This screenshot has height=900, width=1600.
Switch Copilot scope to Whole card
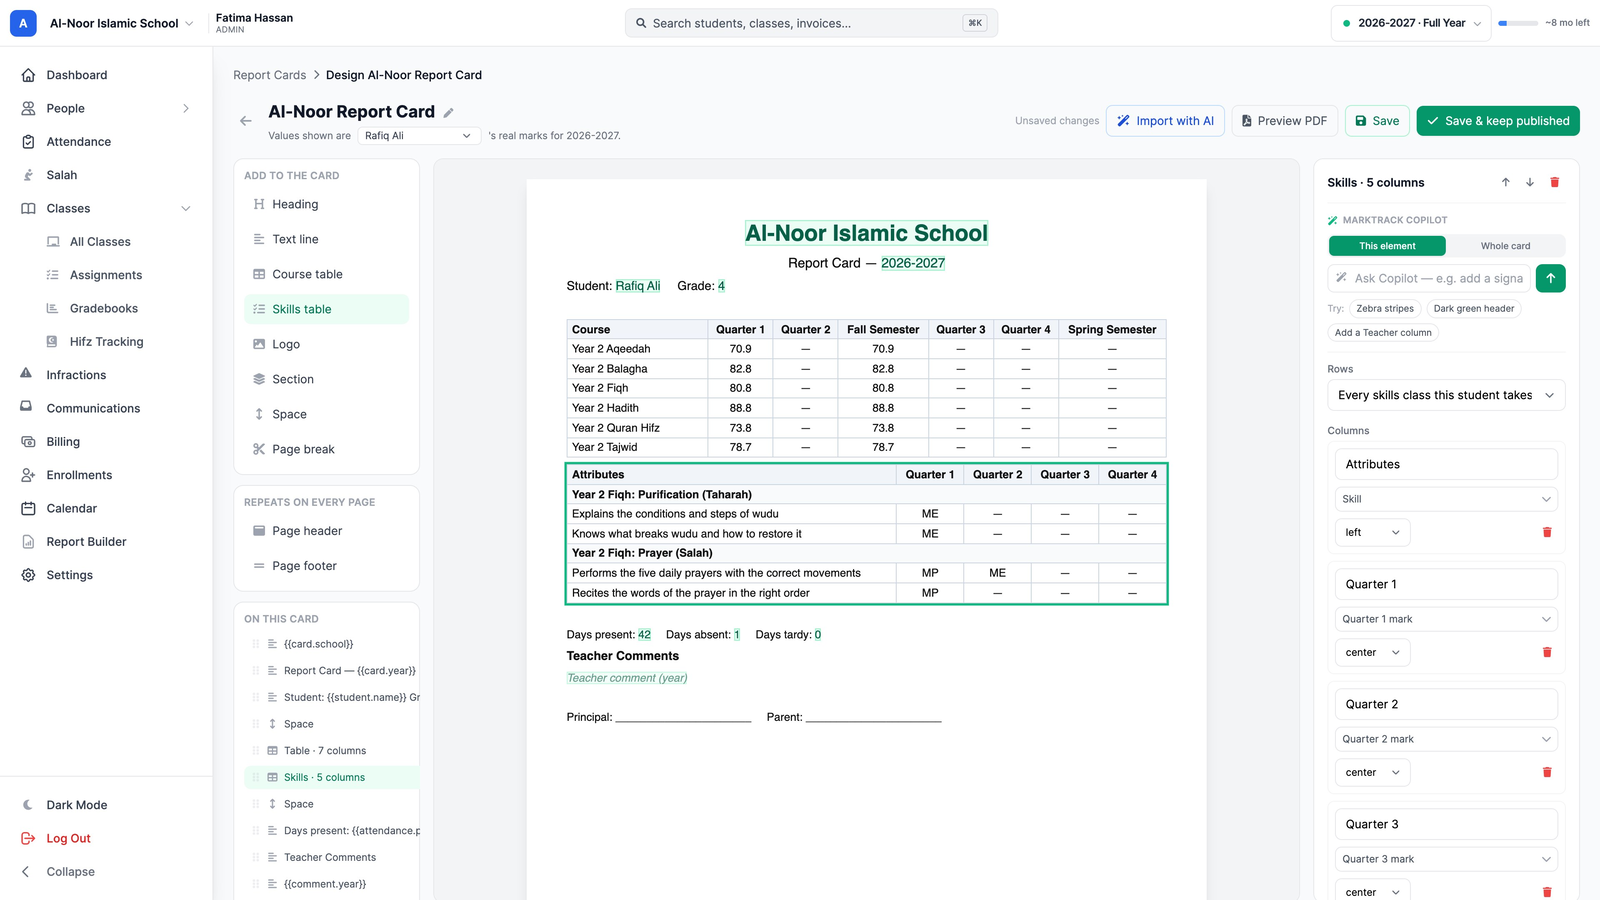pyautogui.click(x=1505, y=246)
